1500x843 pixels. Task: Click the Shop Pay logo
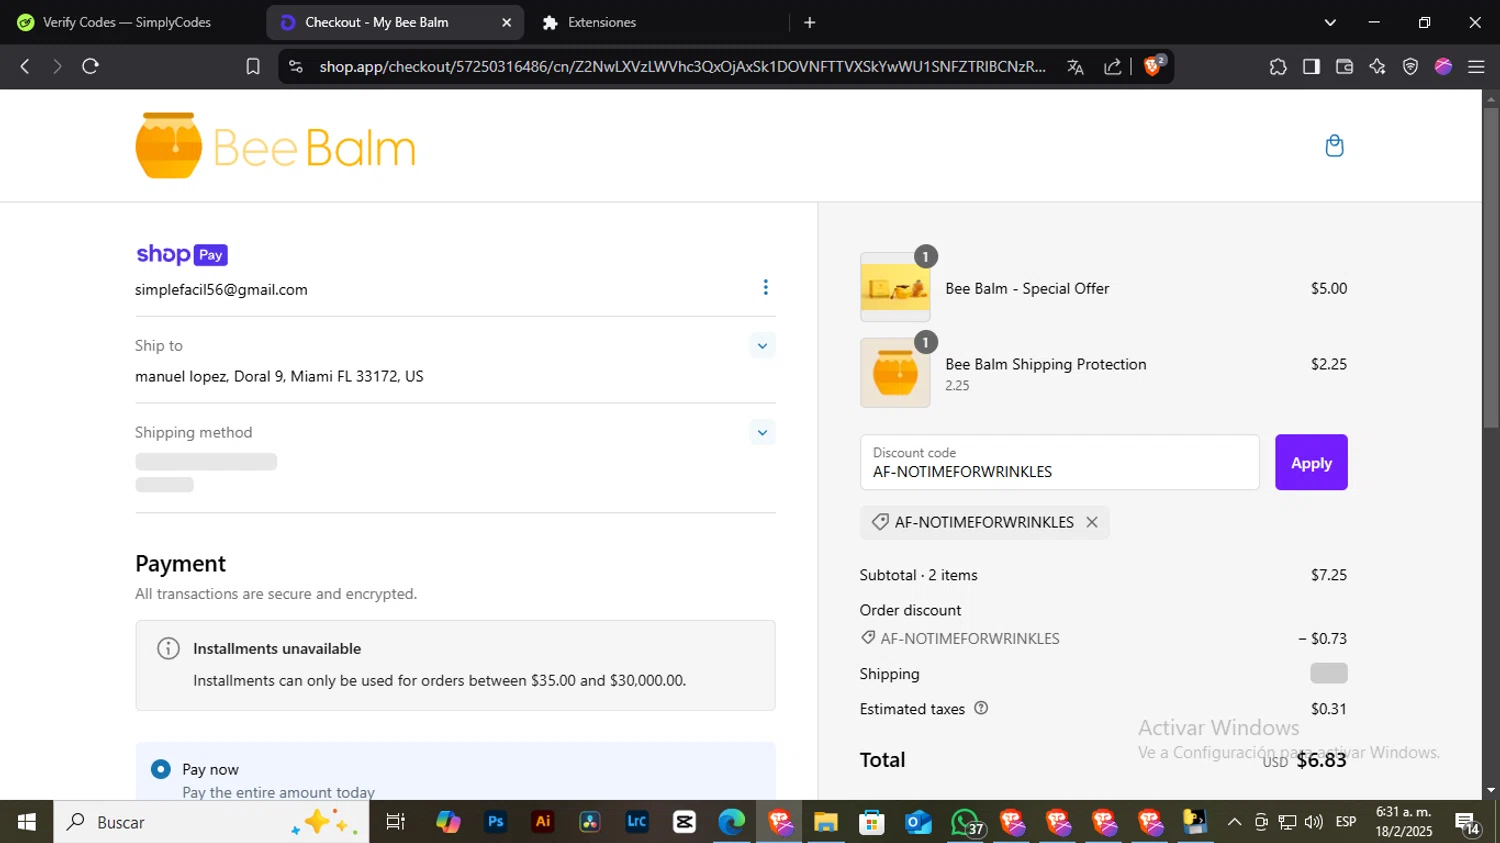click(x=182, y=254)
